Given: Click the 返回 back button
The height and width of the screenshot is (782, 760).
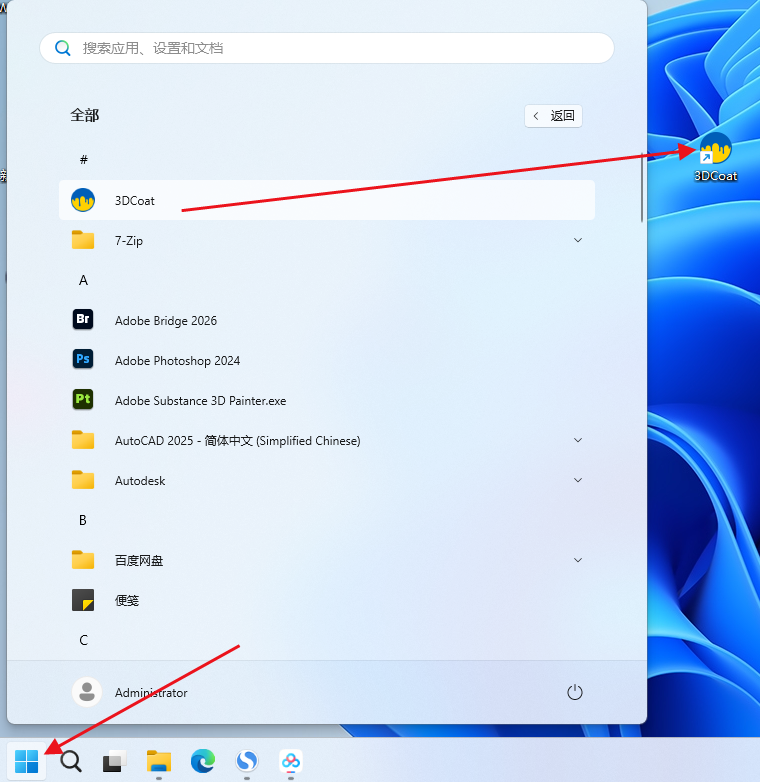Looking at the screenshot, I should (x=553, y=116).
